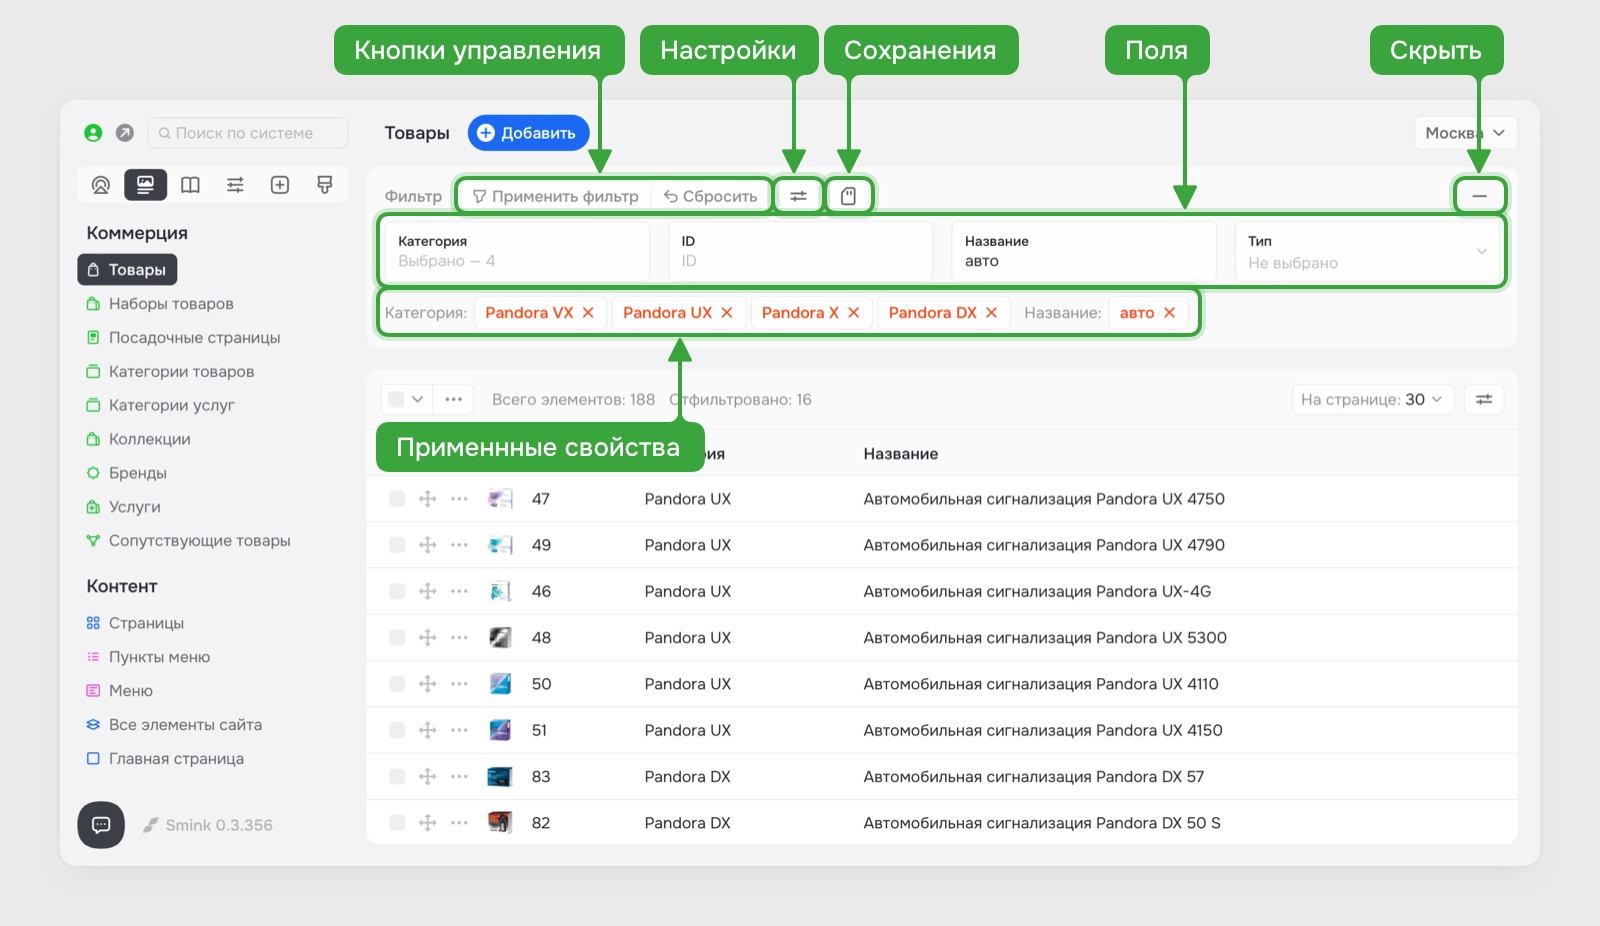Viewport: 1600px width, 926px height.
Task: Click drag handle on row 47
Action: pyautogui.click(x=428, y=499)
